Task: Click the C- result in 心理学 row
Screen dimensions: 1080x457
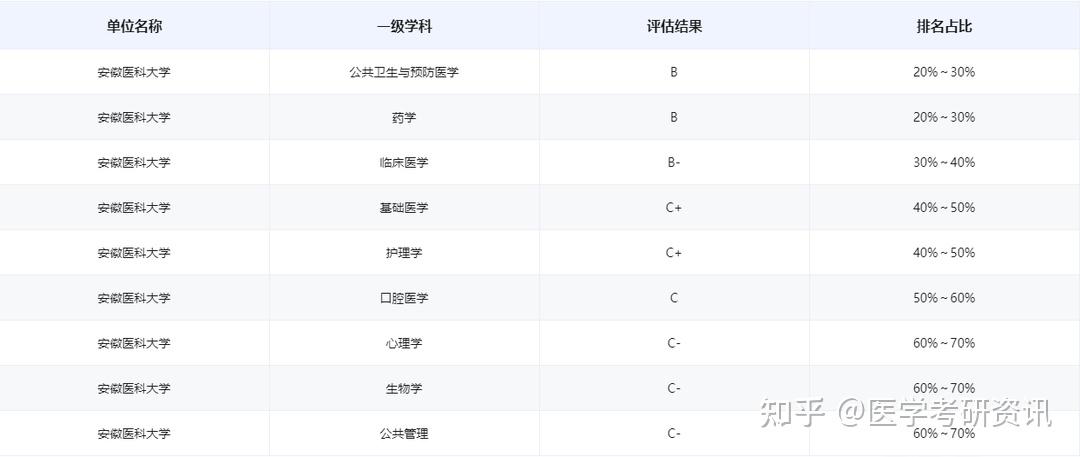Action: [x=674, y=343]
